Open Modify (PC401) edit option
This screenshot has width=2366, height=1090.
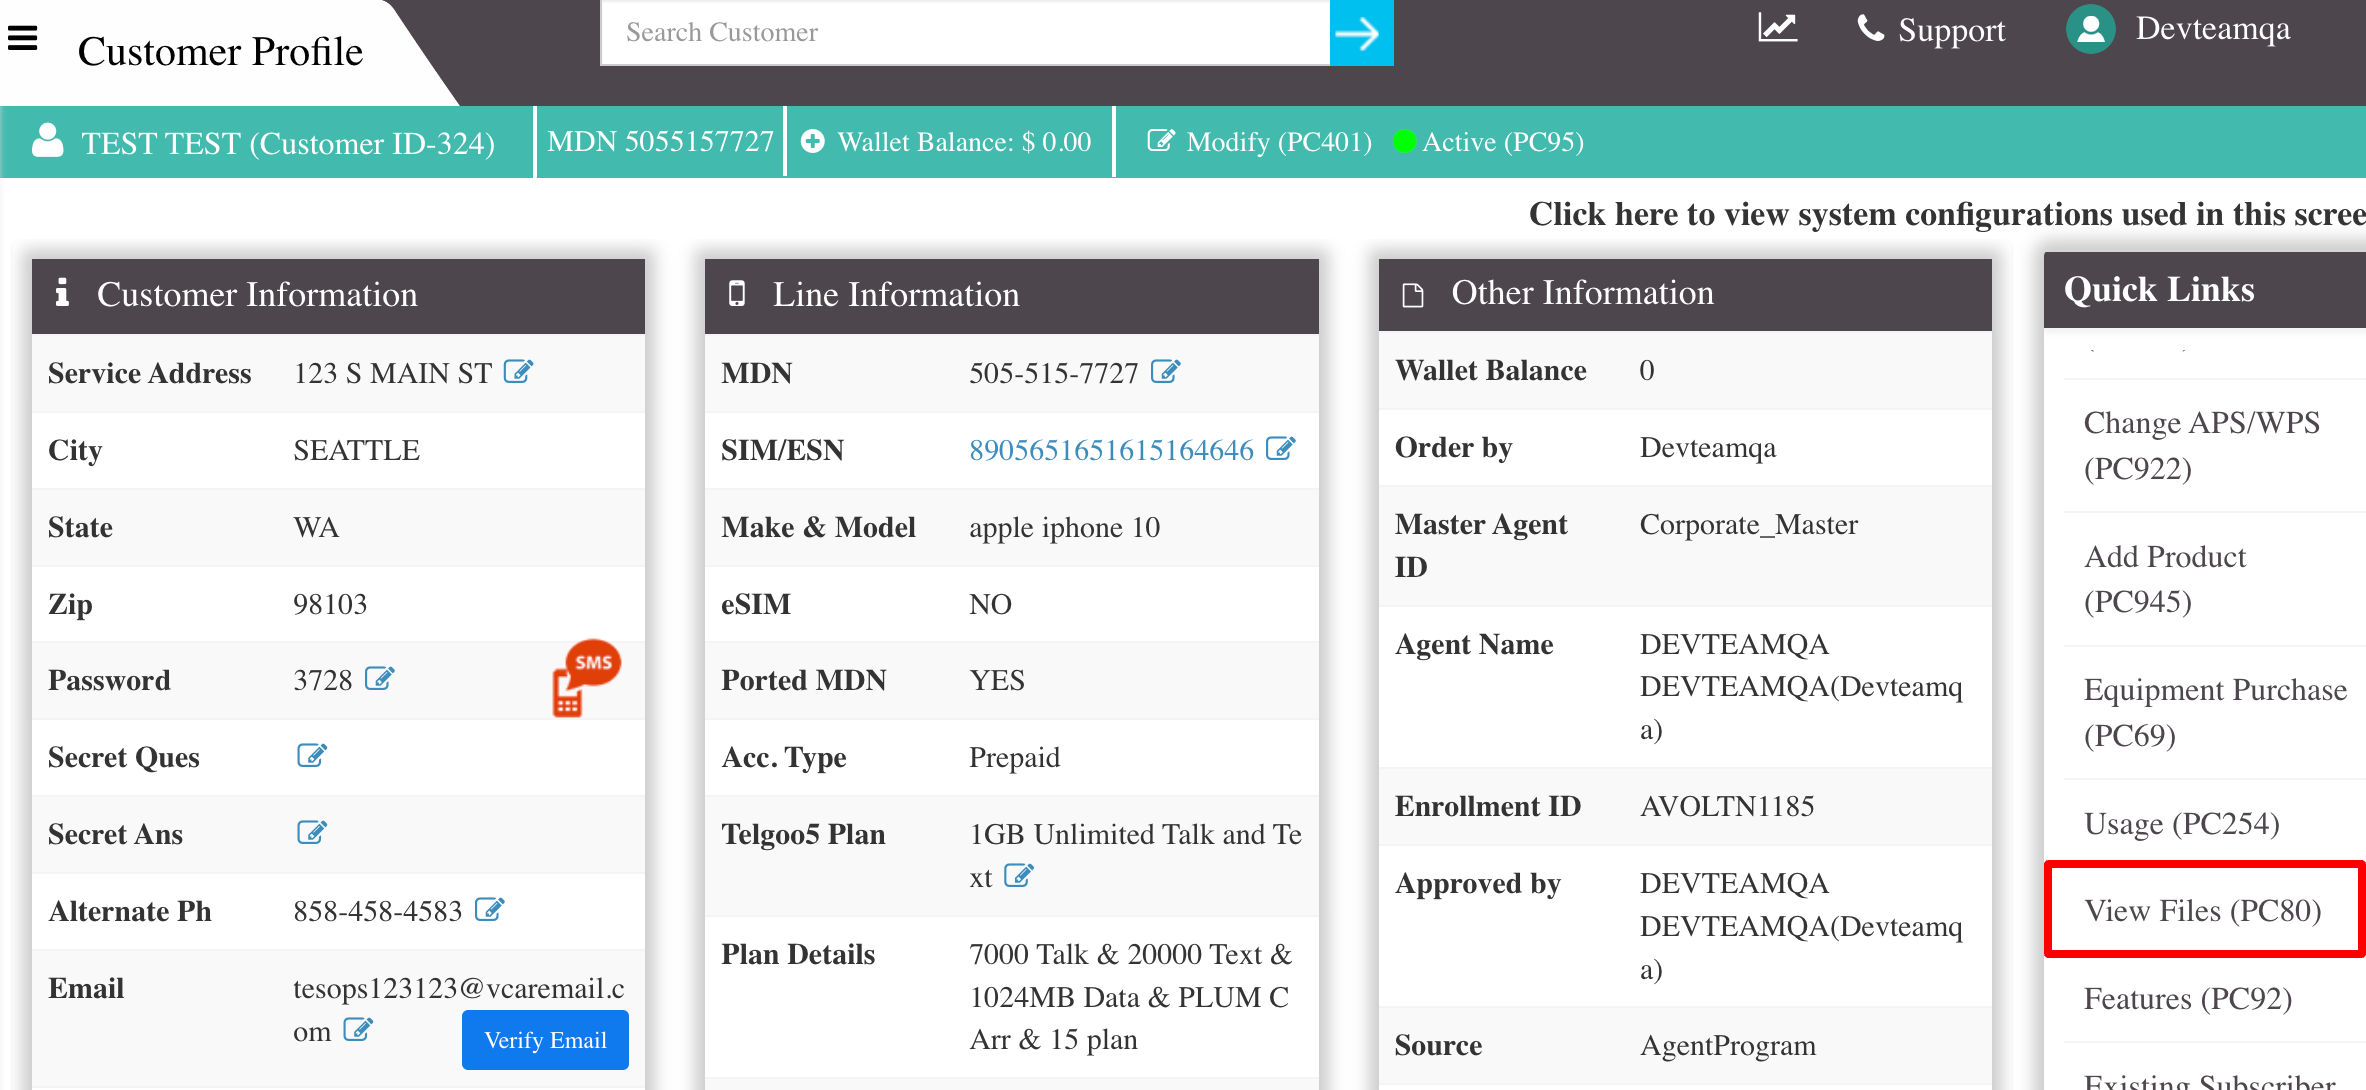pos(1259,142)
